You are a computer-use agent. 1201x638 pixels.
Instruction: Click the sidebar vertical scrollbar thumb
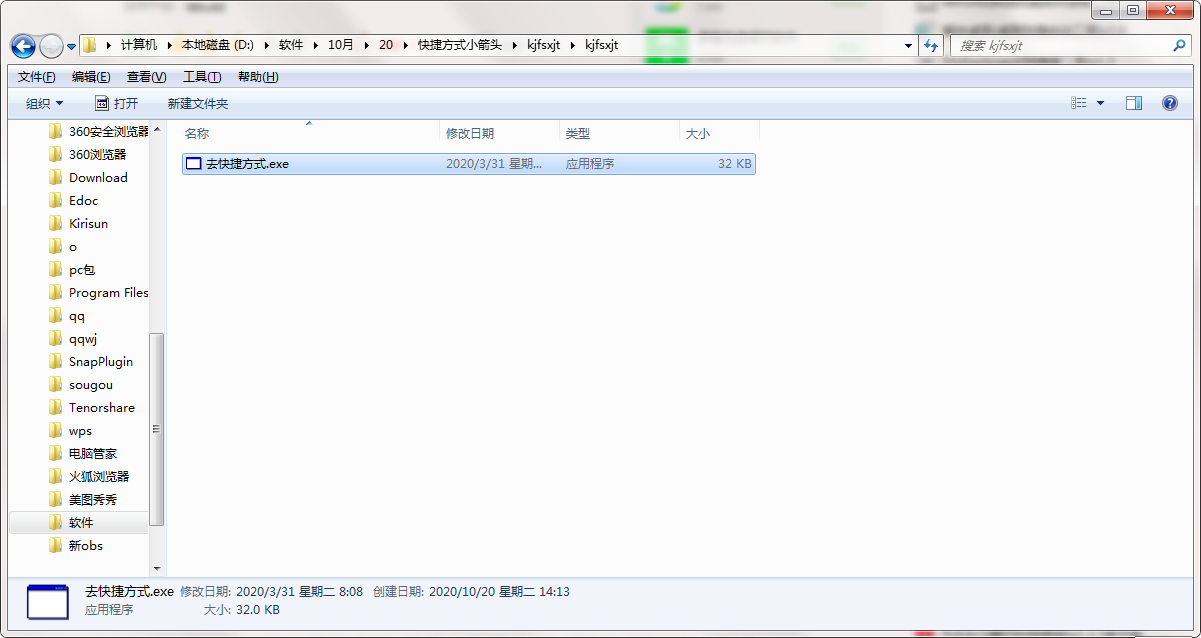click(156, 428)
